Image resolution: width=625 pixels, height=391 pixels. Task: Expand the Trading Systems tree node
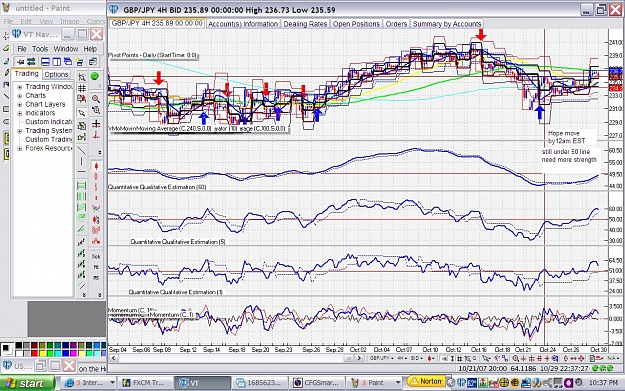point(20,131)
